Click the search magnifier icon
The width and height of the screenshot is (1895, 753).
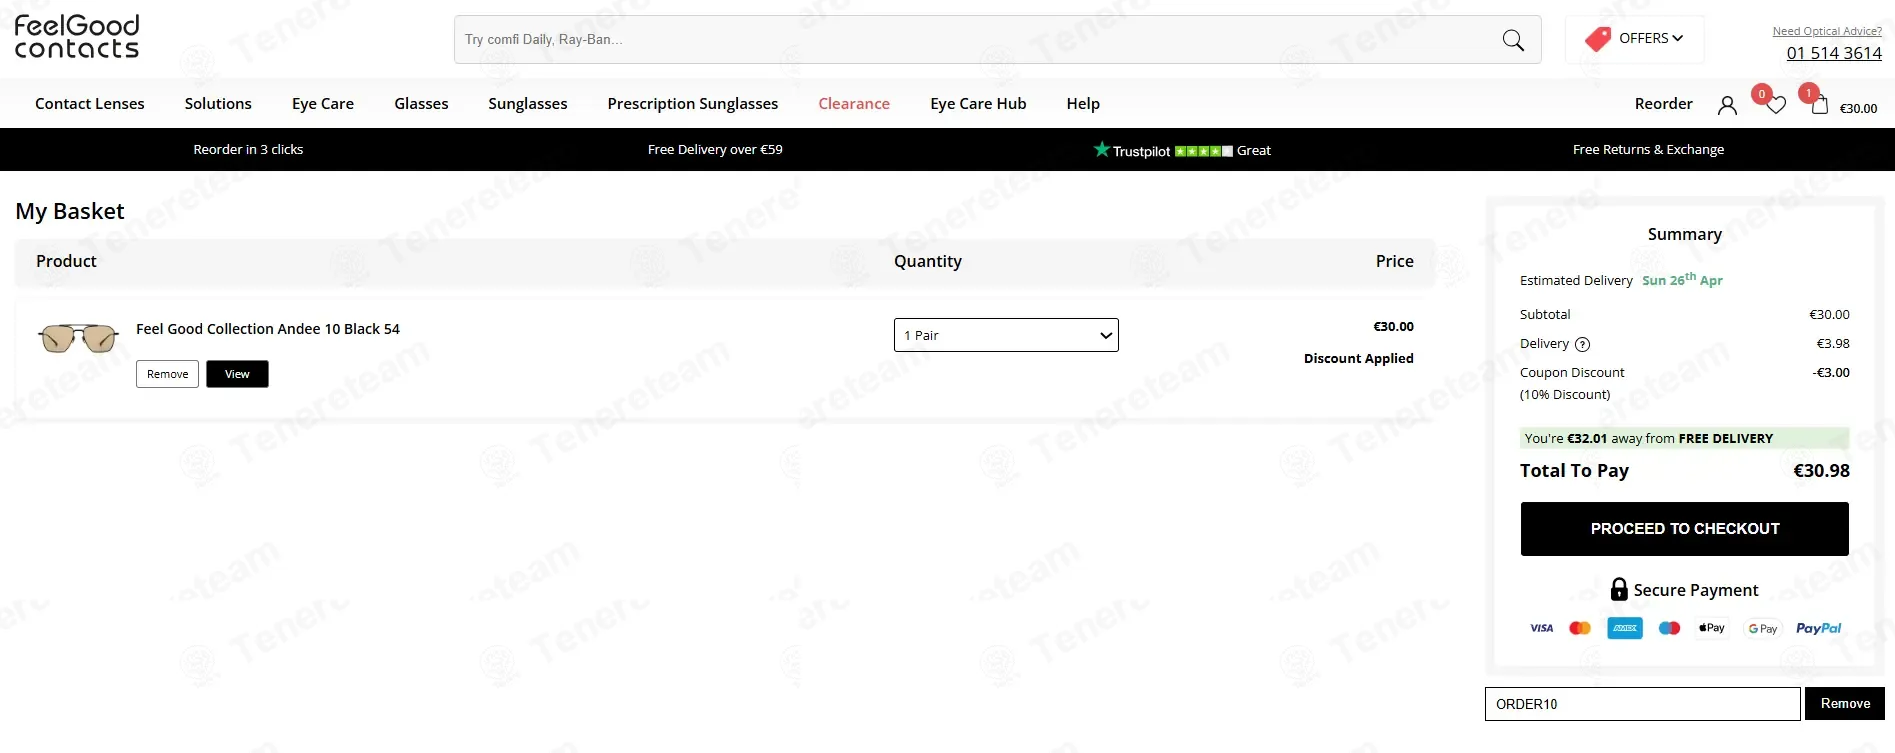(x=1513, y=40)
